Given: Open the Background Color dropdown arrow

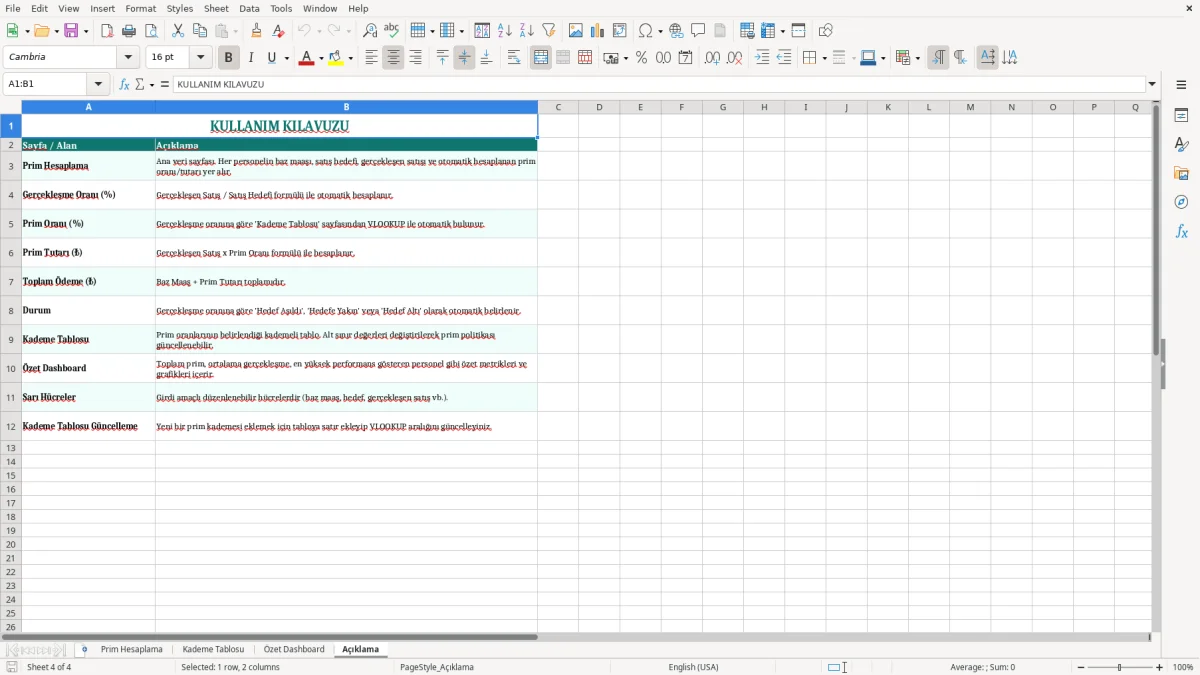Looking at the screenshot, I should pos(350,58).
